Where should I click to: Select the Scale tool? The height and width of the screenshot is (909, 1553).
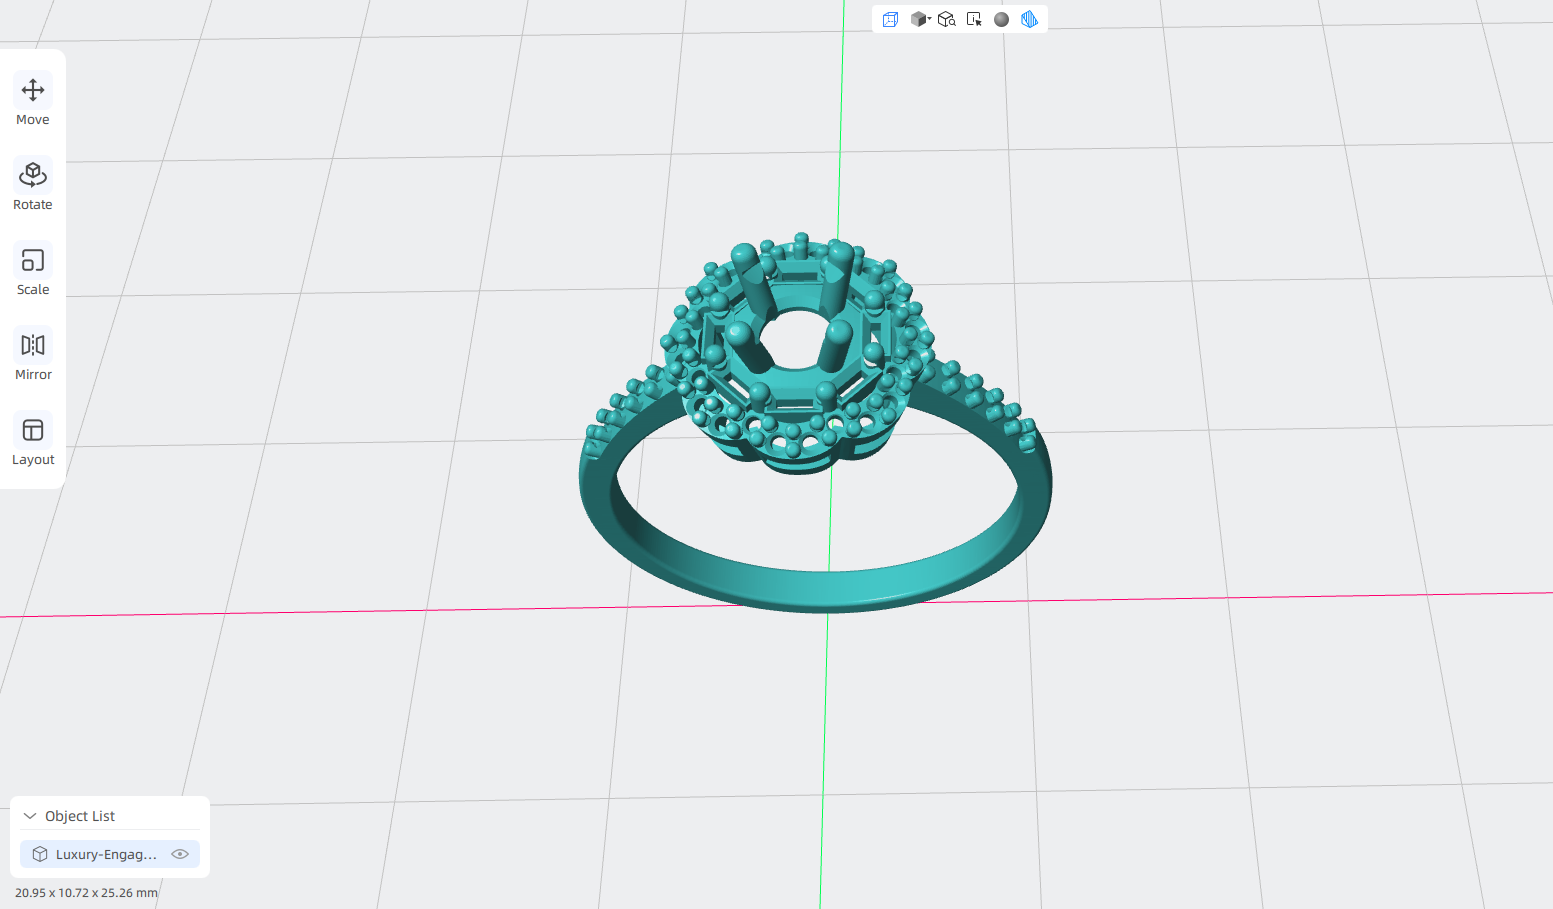tap(33, 271)
